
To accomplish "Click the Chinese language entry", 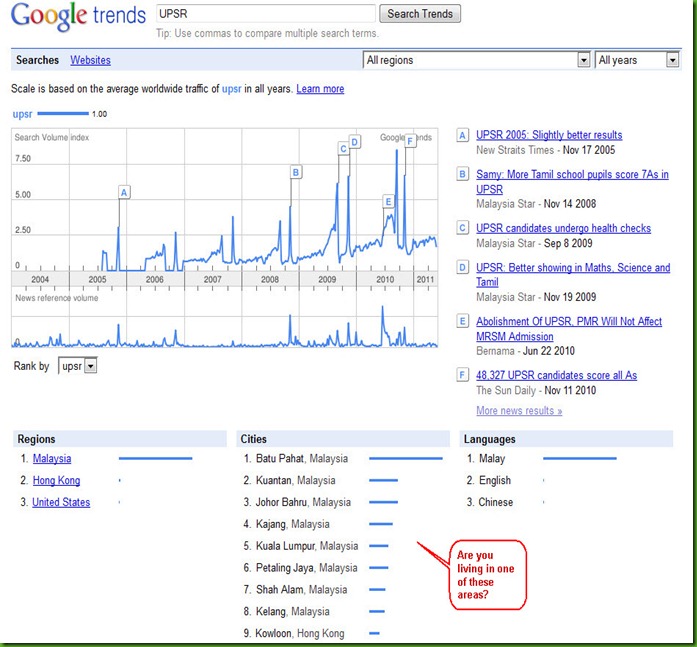I will [496, 502].
